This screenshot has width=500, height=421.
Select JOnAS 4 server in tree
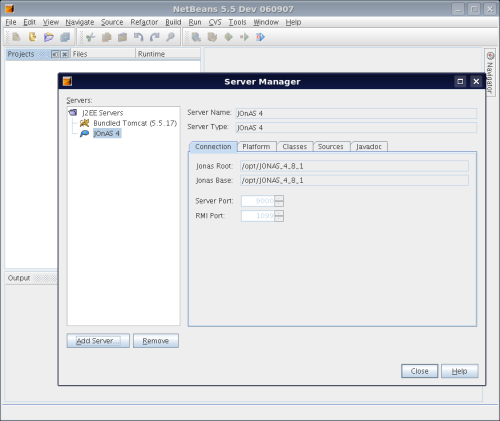pos(107,133)
